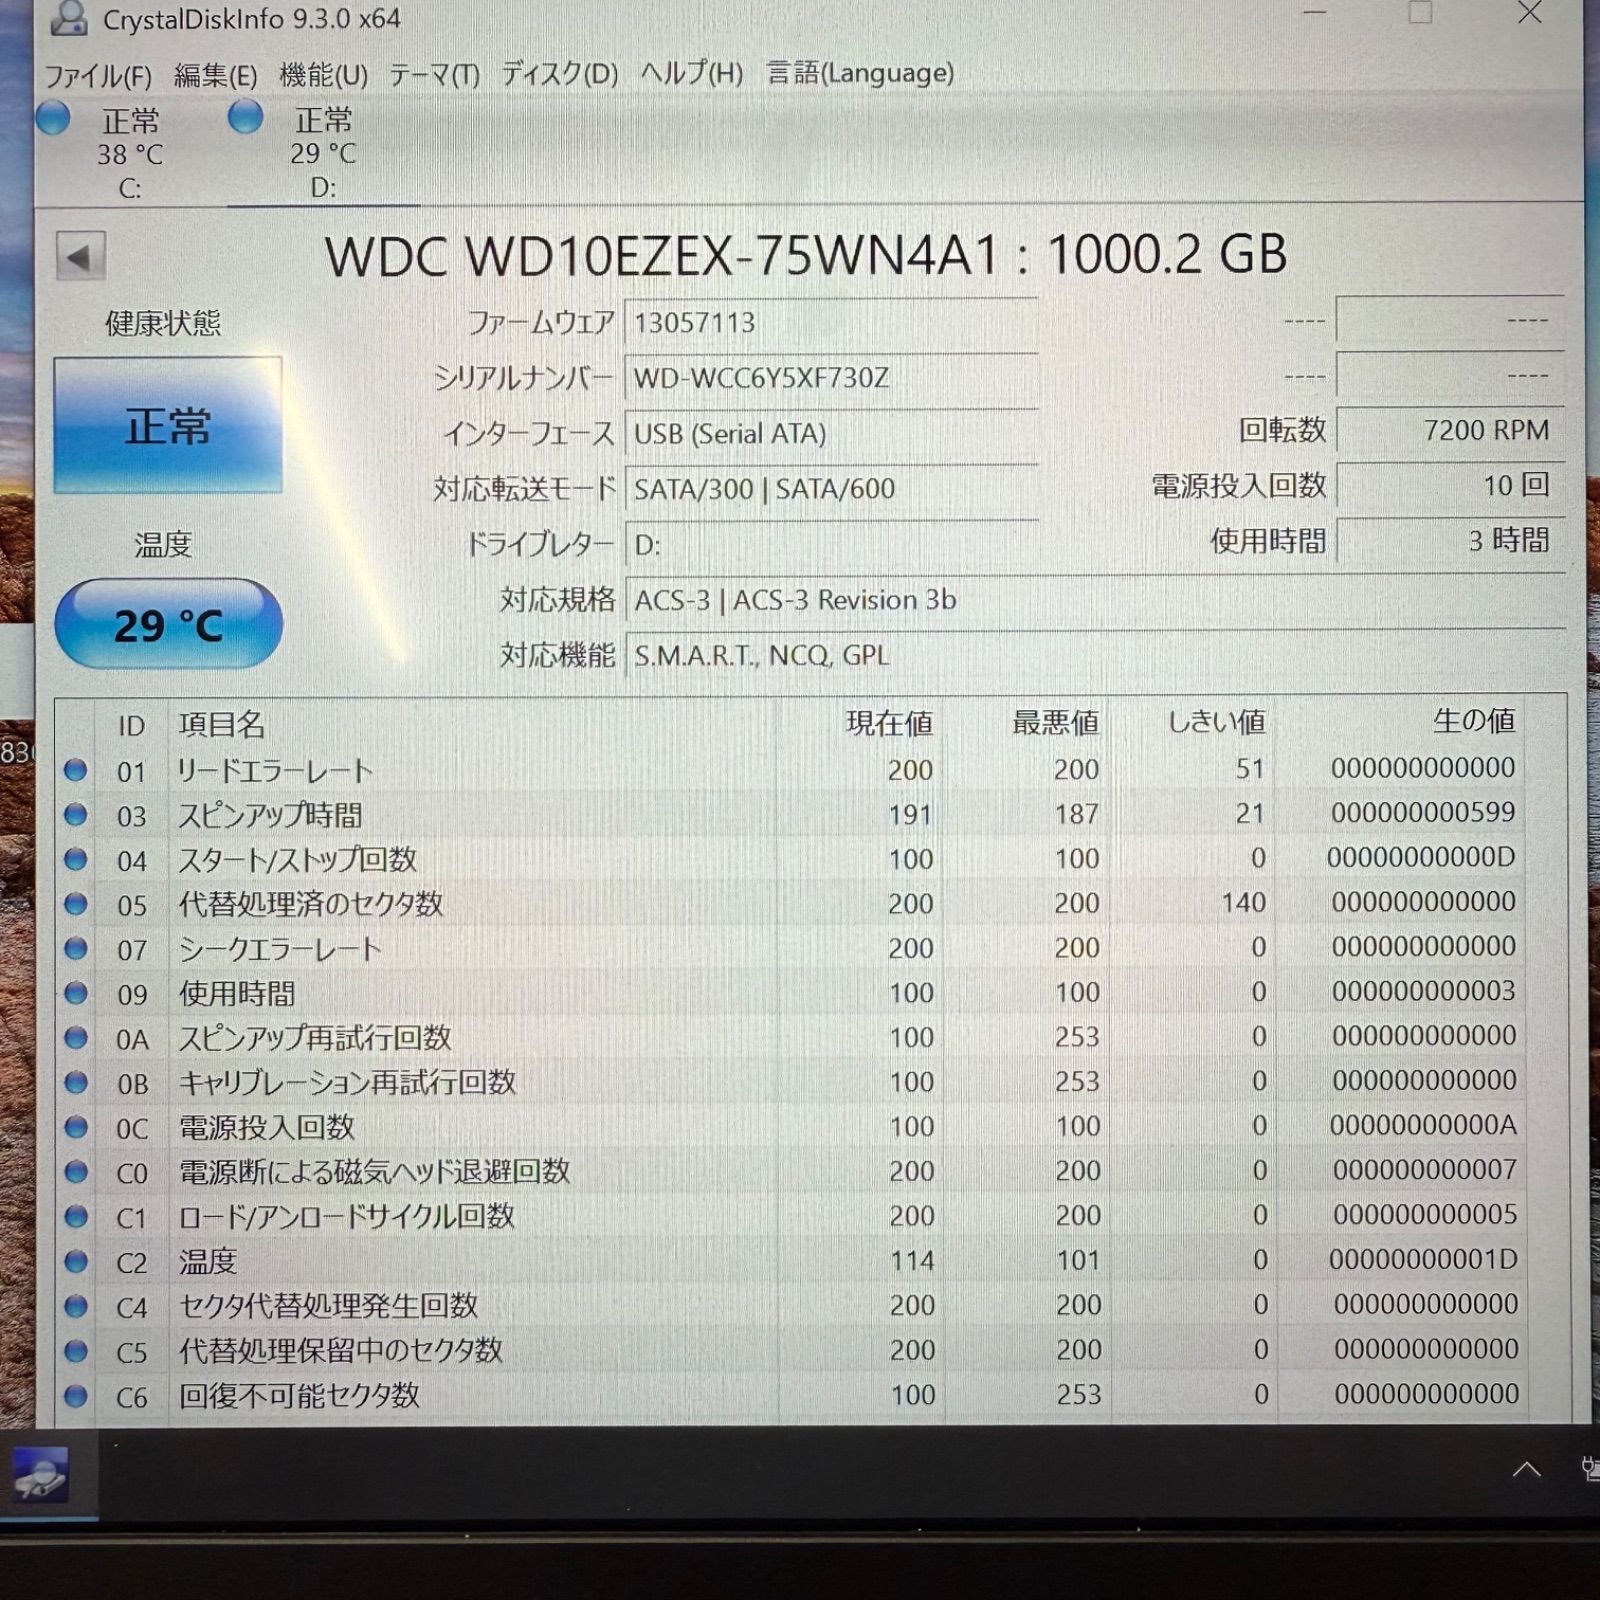The image size is (1600, 1600).
Task: Click the status dot for ID C2 温度
Action: pyautogui.click(x=76, y=1261)
